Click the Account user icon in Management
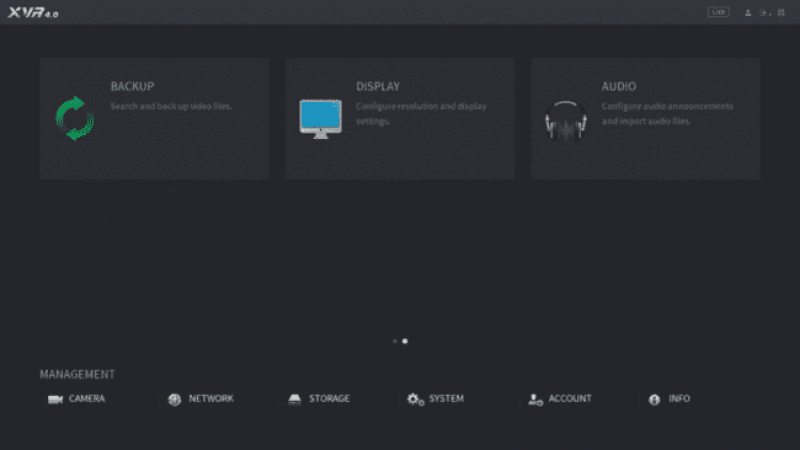 [x=535, y=399]
